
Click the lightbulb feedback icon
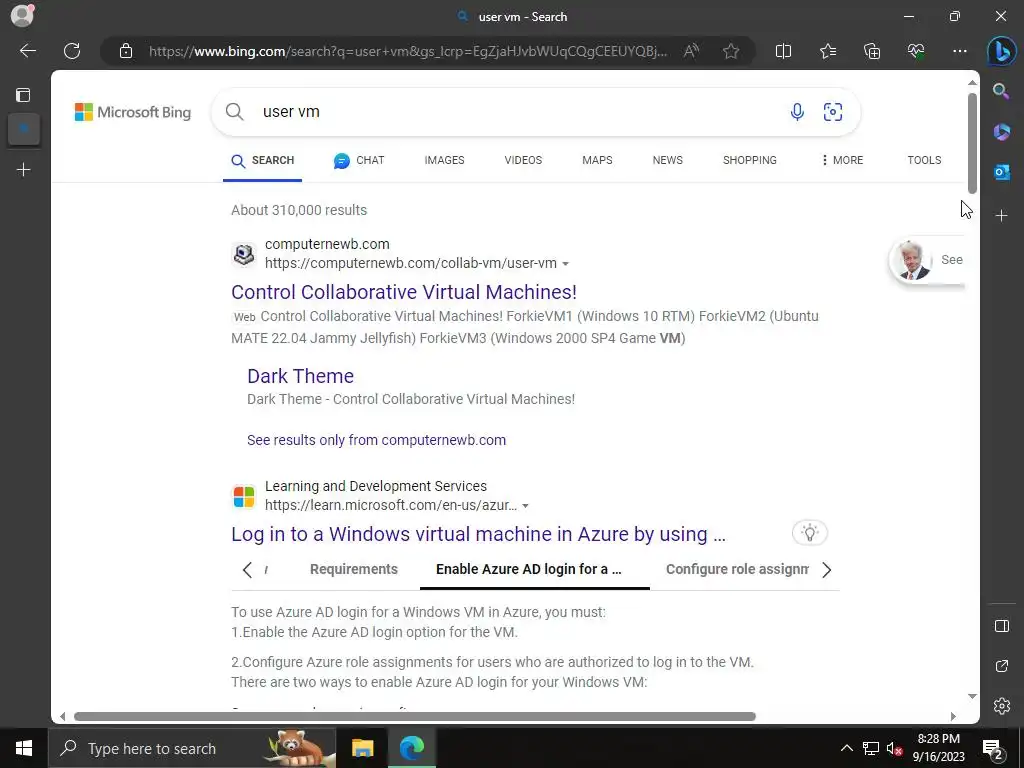coord(810,533)
